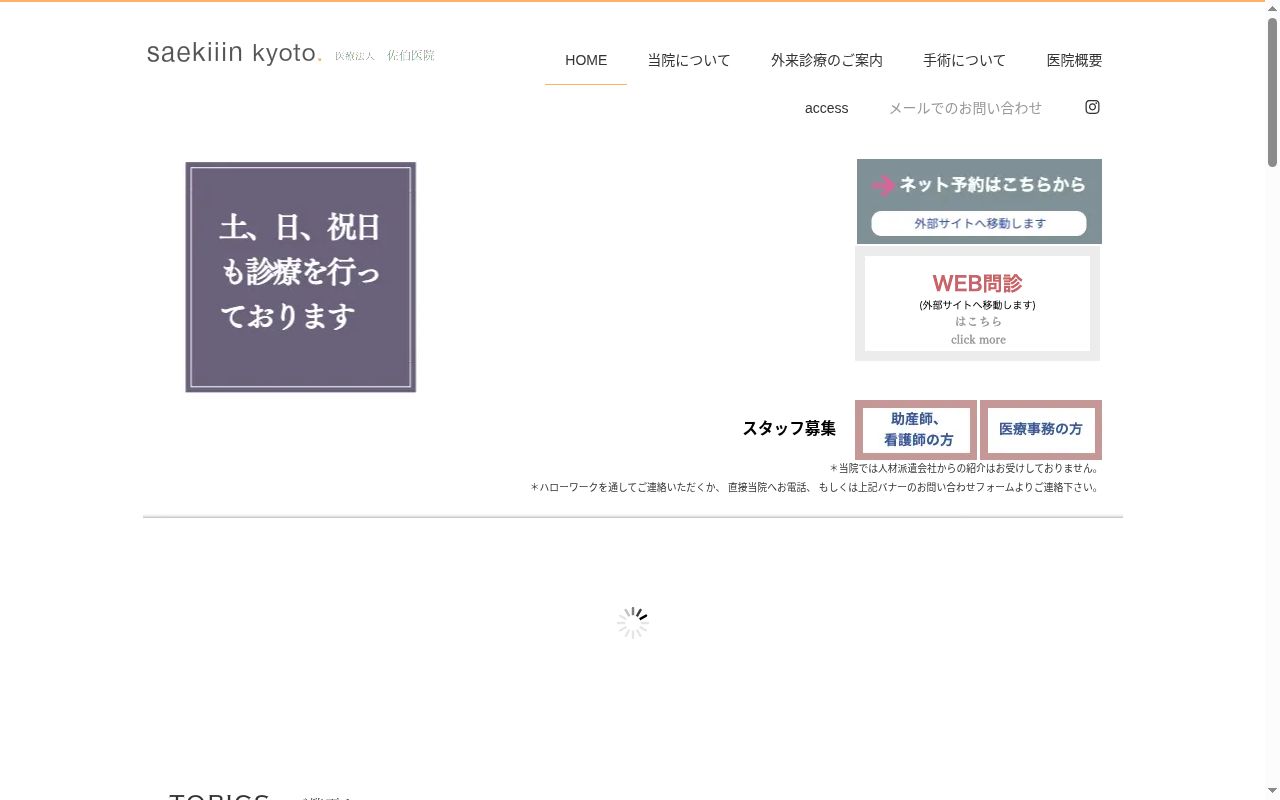Click the 医療法人 佐伯医院 subtitle text

(385, 56)
